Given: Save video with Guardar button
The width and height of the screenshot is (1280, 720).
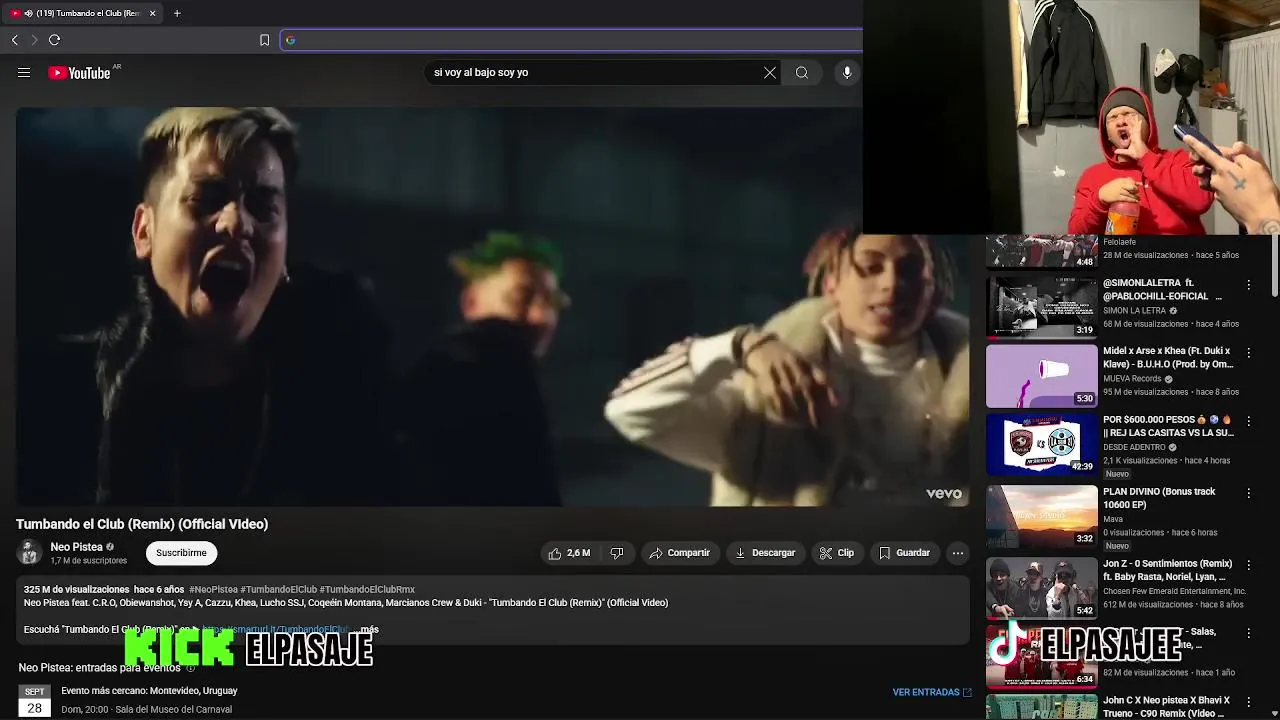Looking at the screenshot, I should 904,553.
